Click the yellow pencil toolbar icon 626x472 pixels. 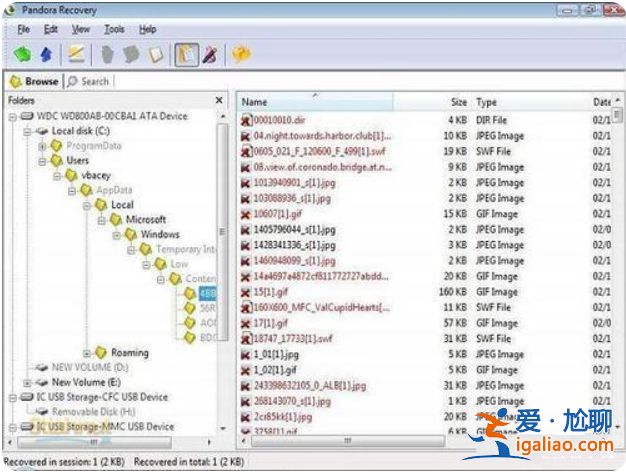pos(76,54)
